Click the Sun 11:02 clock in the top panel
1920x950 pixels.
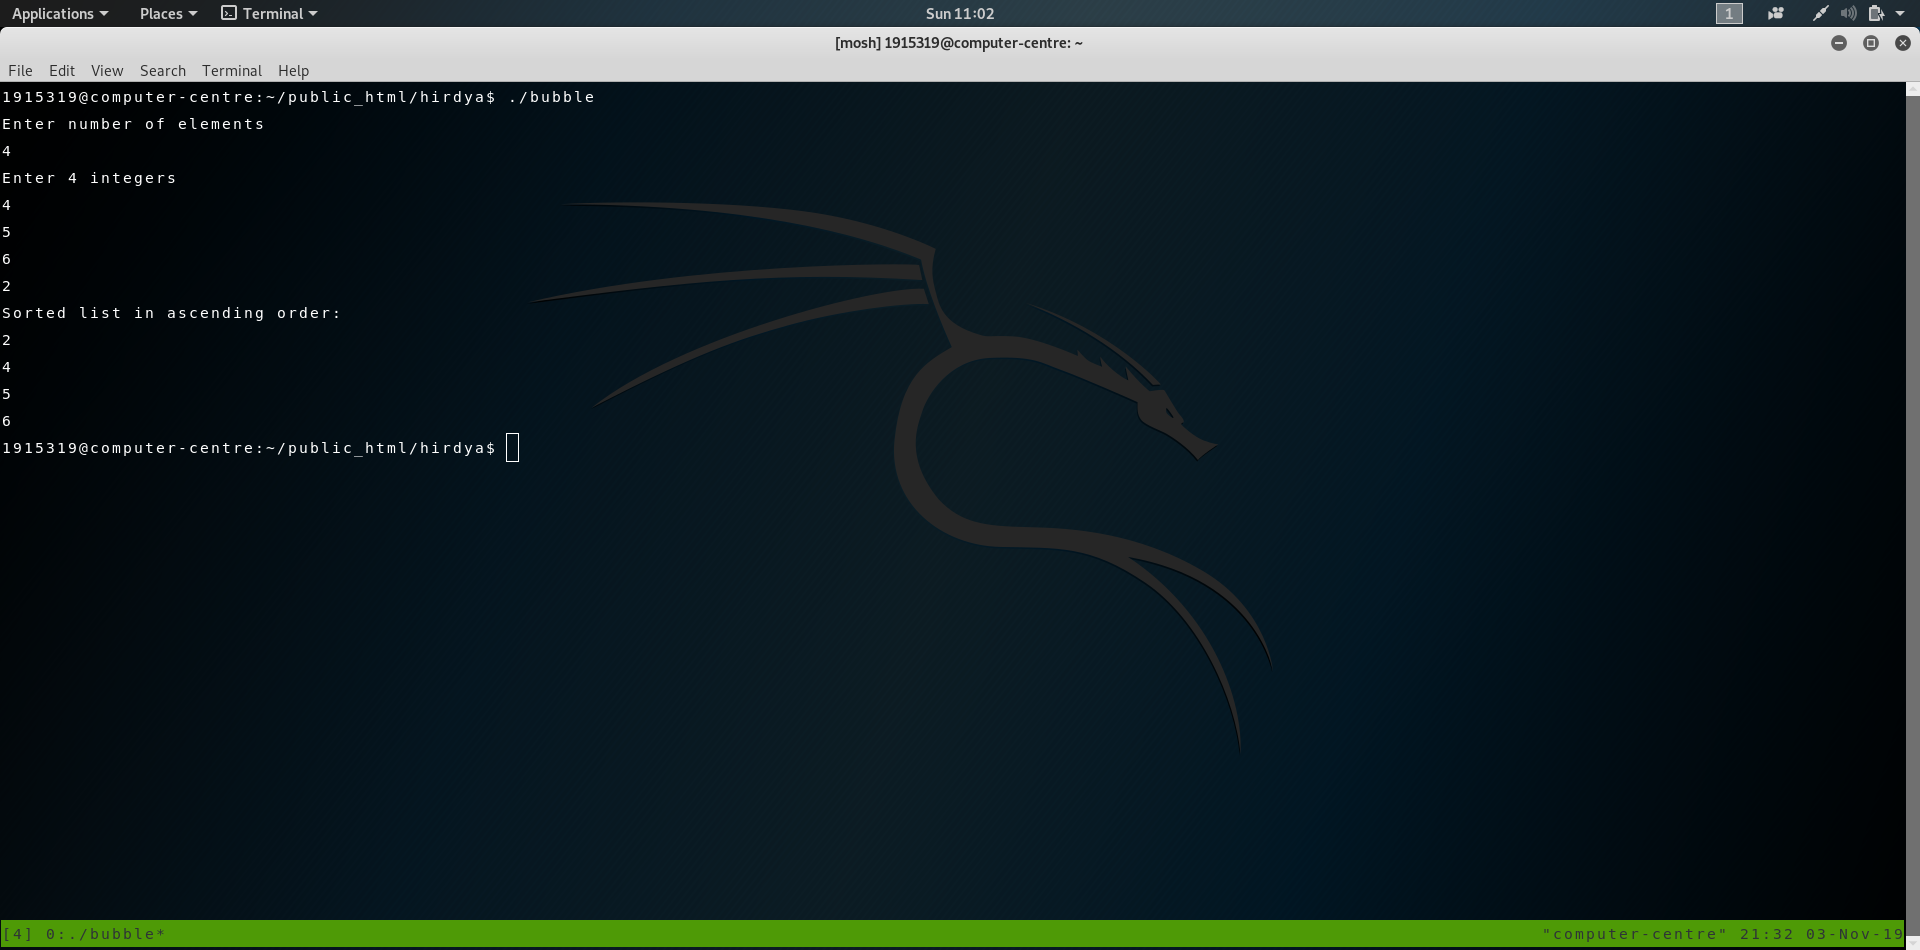pyautogui.click(x=960, y=13)
